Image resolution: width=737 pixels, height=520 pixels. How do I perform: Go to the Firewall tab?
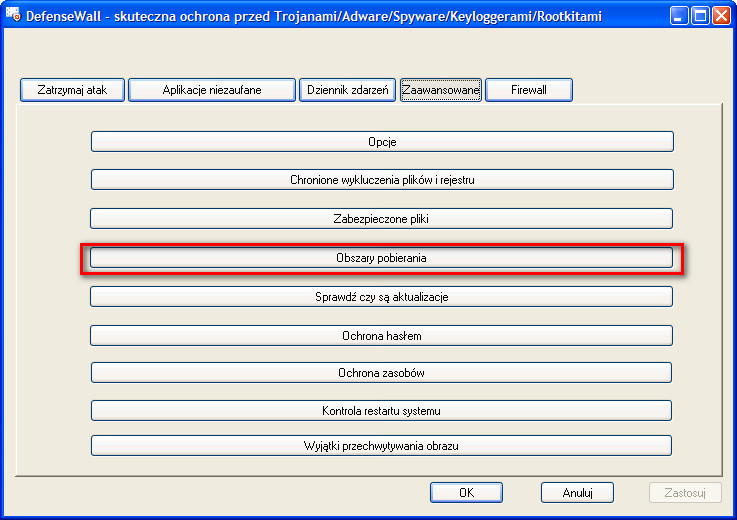tap(529, 90)
